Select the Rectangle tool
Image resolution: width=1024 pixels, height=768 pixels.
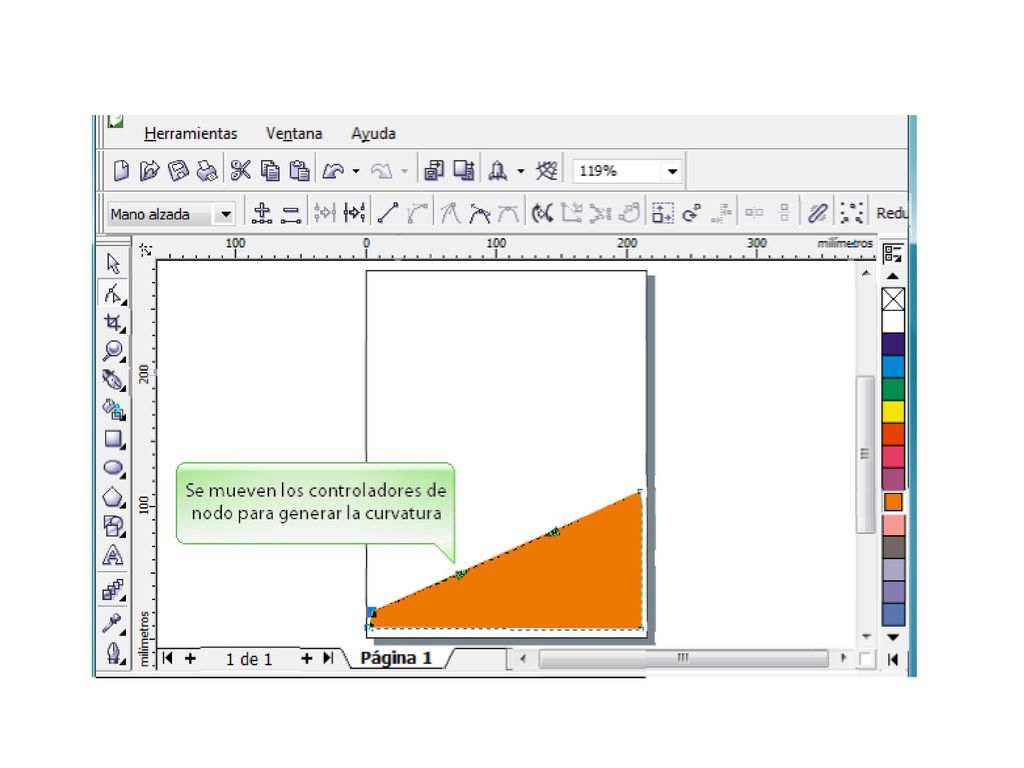coord(114,439)
